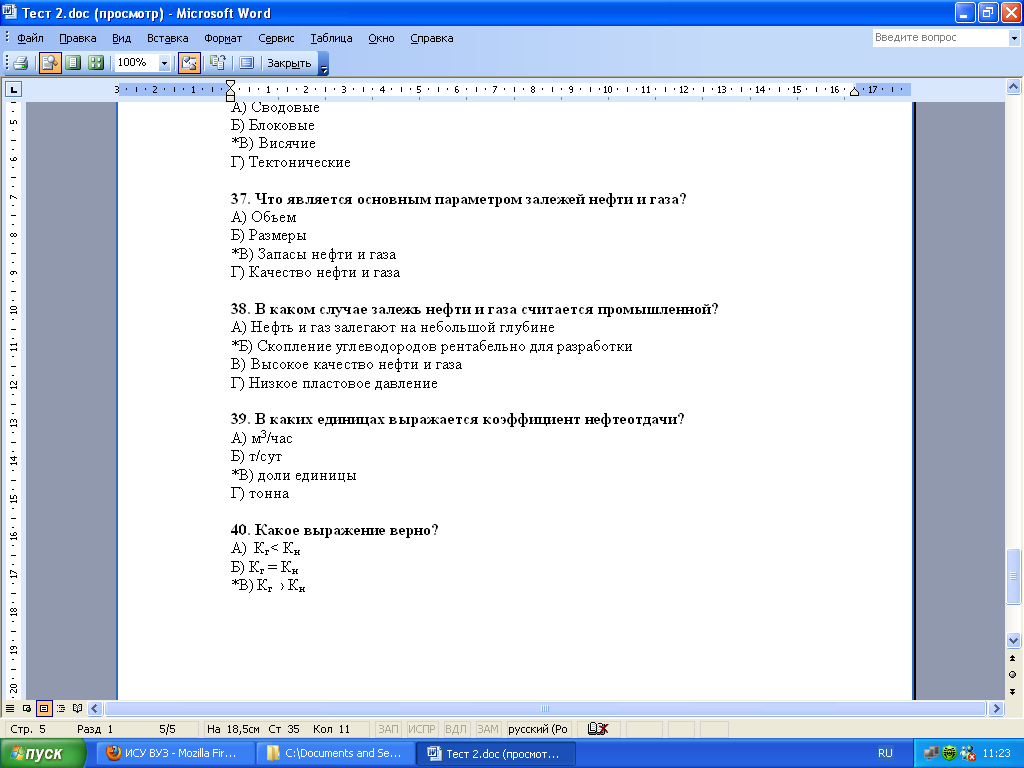
Task: Toggle ЗАМ overtype indicator
Action: click(x=487, y=729)
